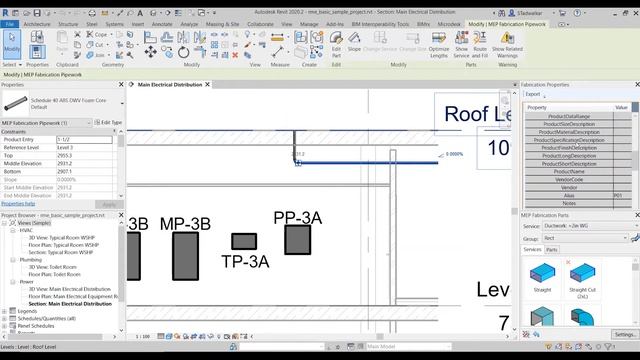Screen dimensions: 640x360
Task: Collapse the Plumbing node in Project Browser
Action: (13, 260)
